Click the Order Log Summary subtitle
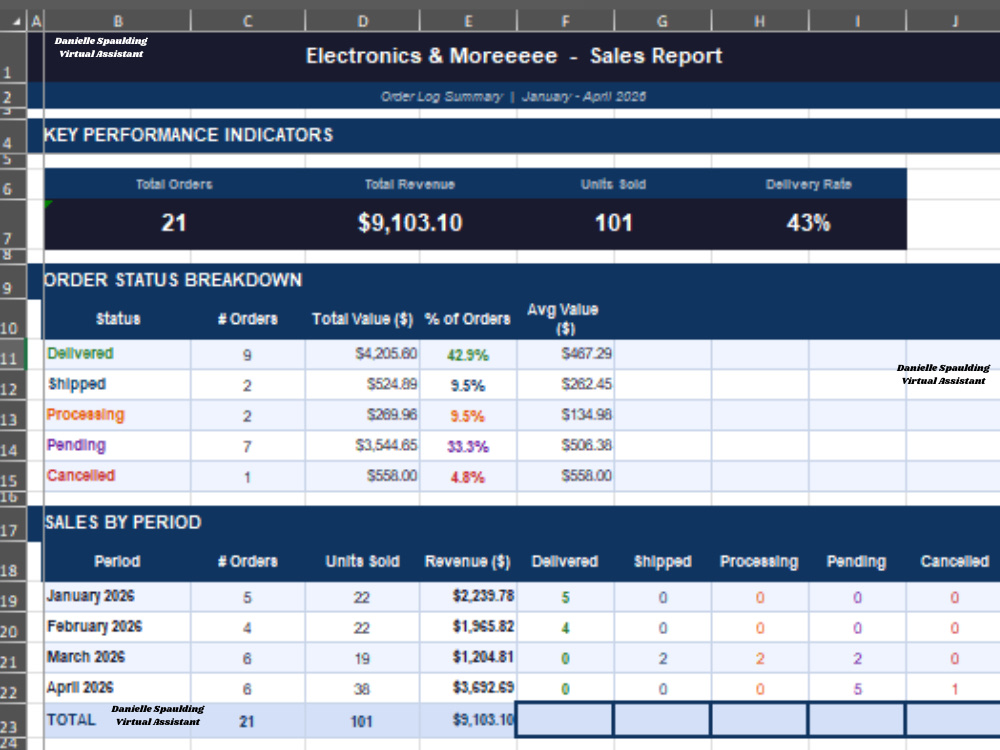Screen dimensions: 1000x750 513,96
